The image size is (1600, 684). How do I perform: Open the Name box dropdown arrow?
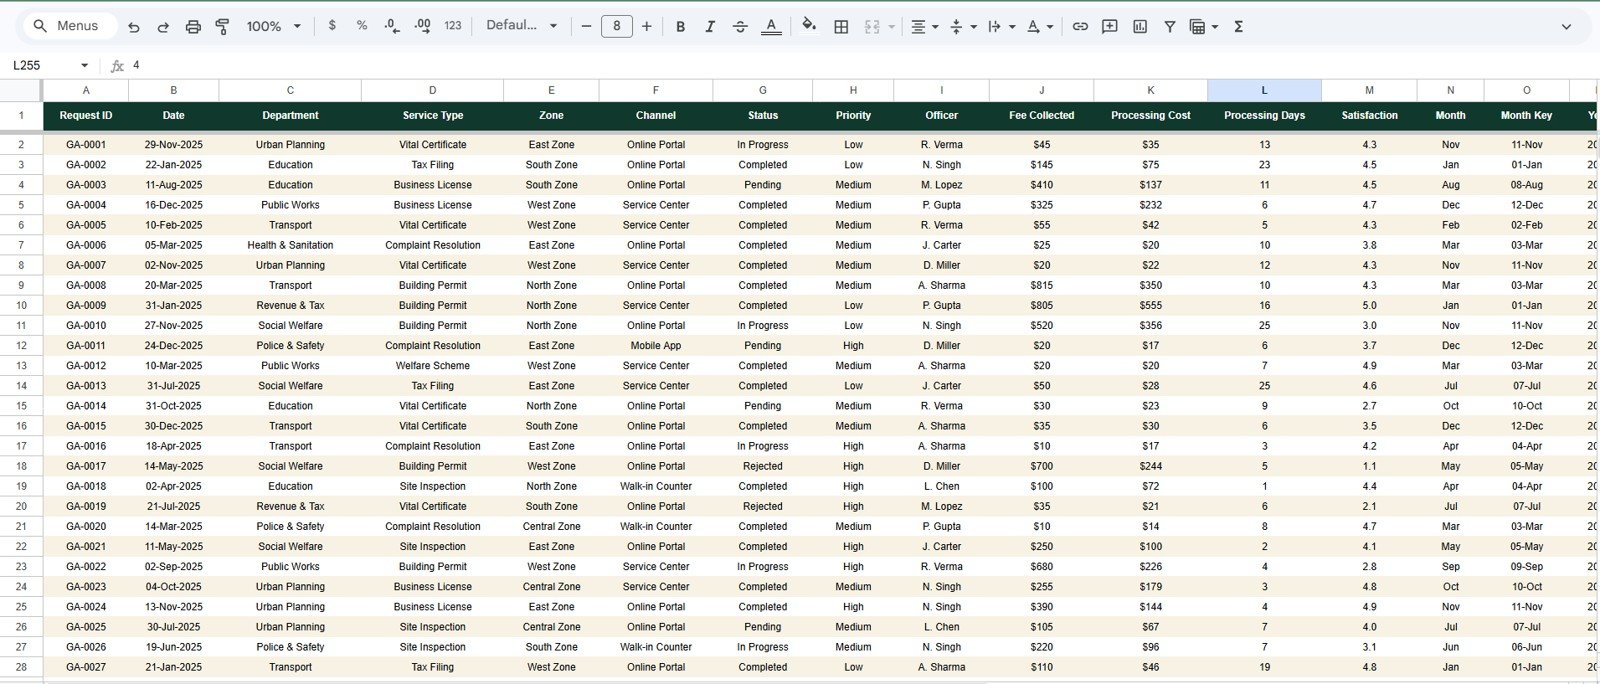(84, 66)
